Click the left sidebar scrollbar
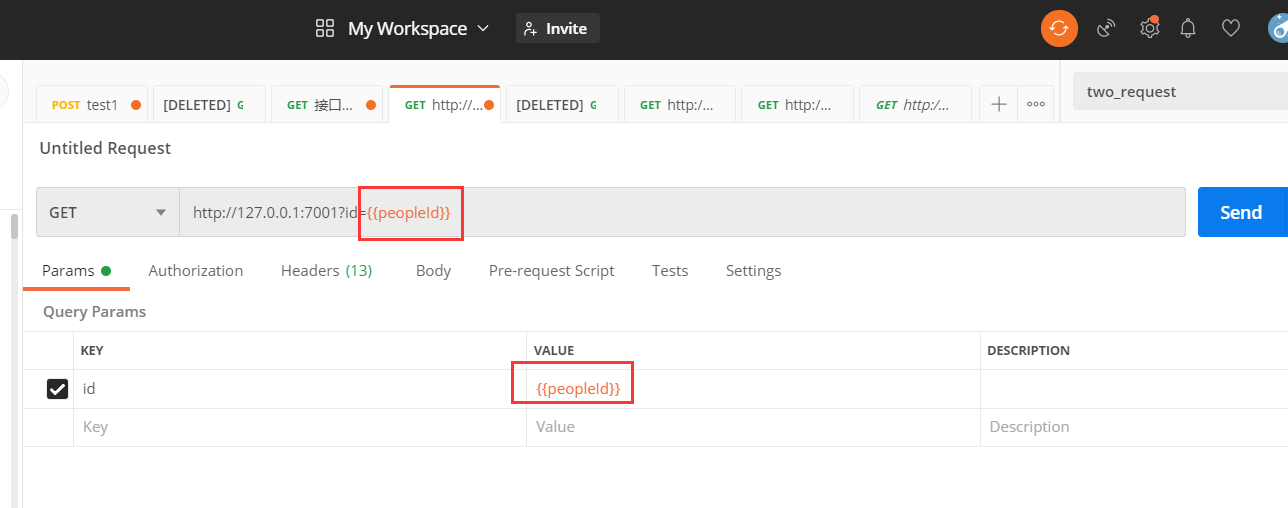This screenshot has height=508, width=1288. pyautogui.click(x=14, y=227)
